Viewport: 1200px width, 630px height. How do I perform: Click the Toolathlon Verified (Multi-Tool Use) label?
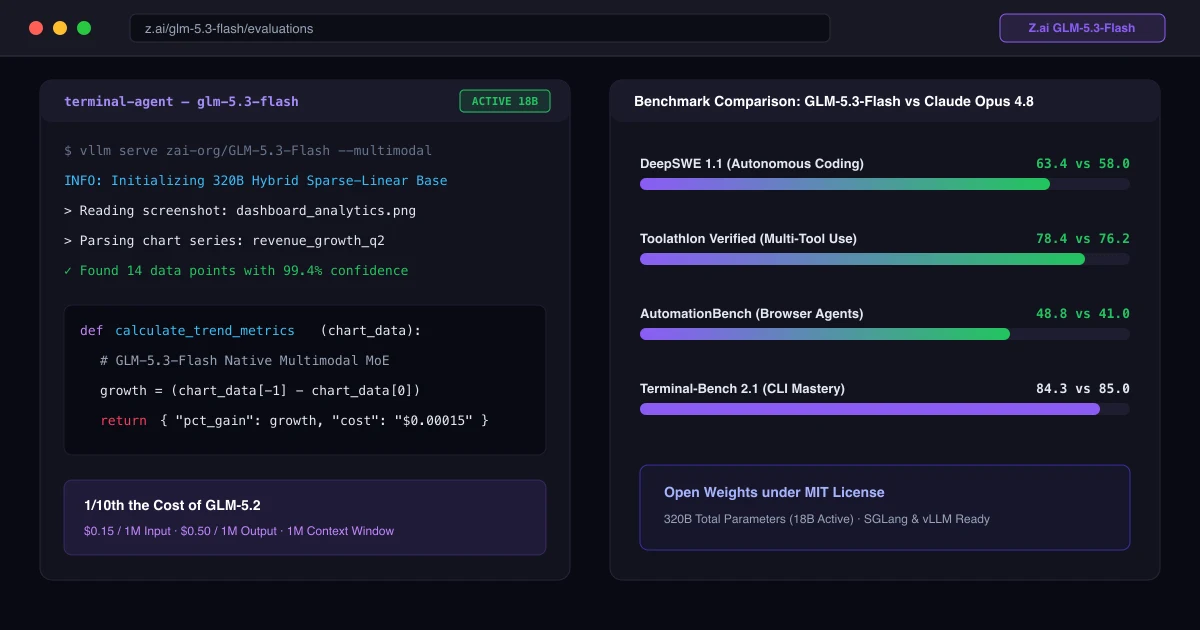pos(748,238)
